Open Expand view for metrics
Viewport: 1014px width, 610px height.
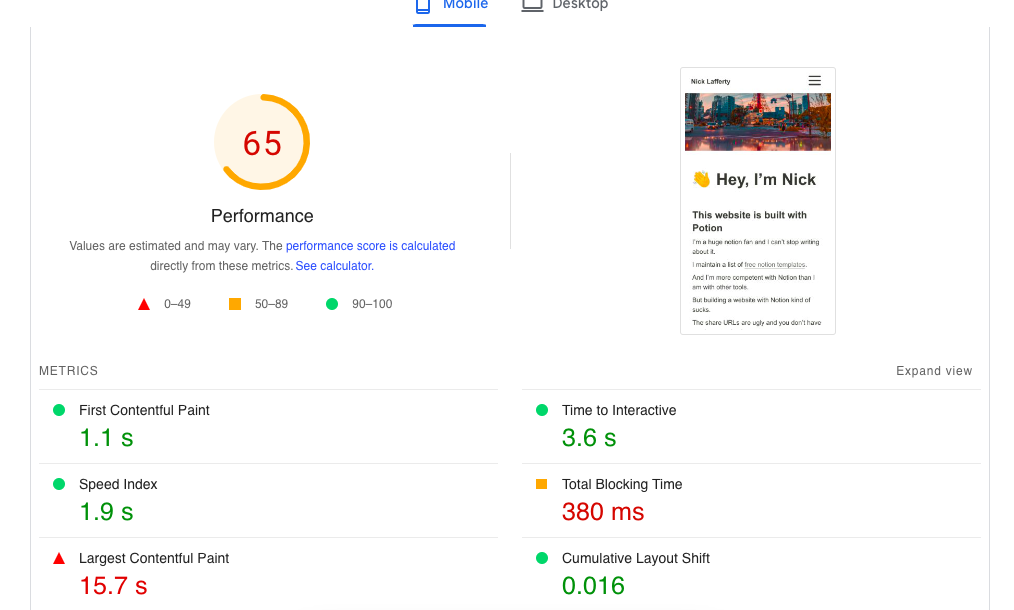[934, 370]
